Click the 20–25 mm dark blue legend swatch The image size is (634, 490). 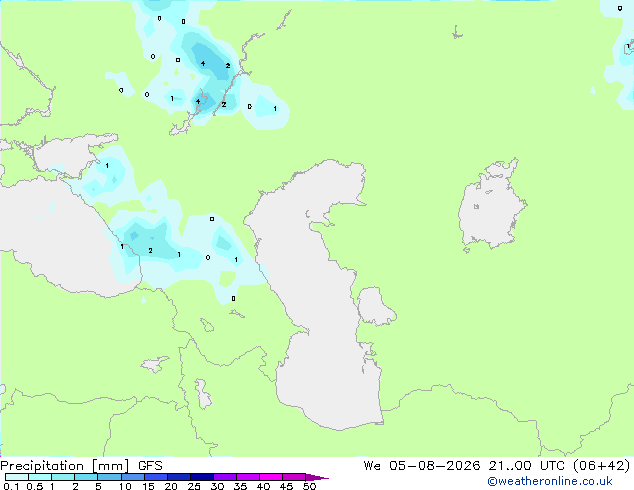178,477
